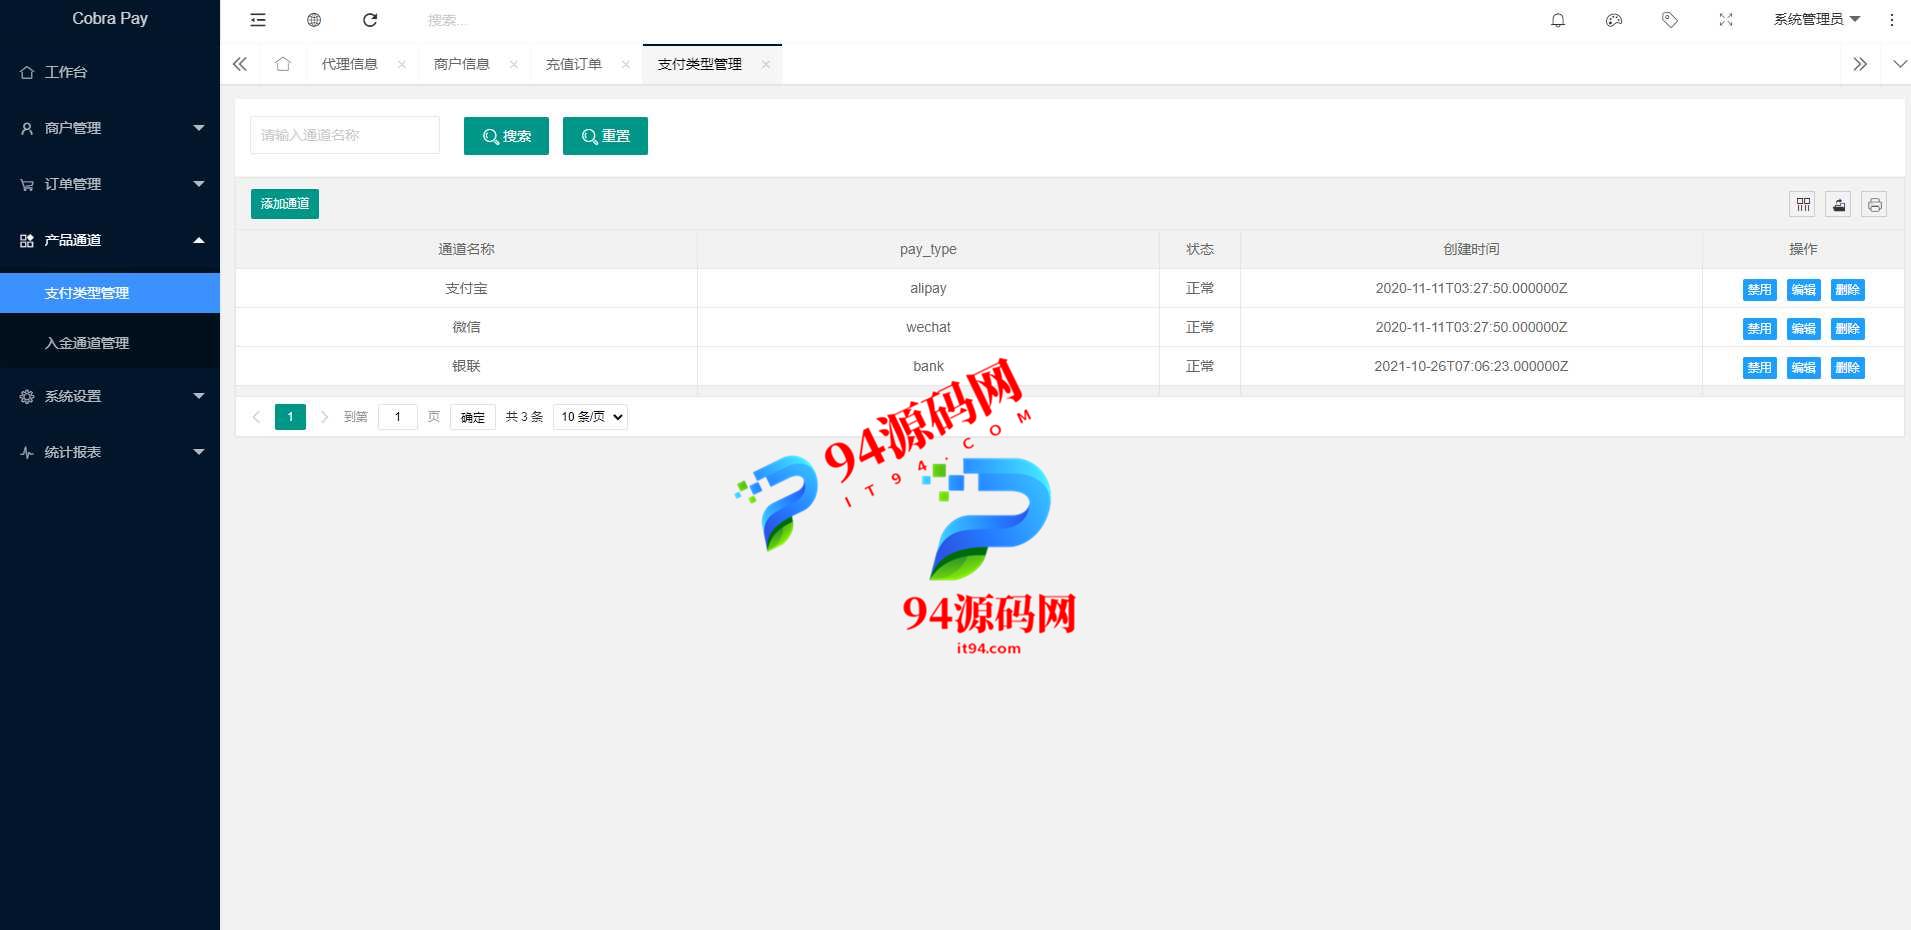Click the 请输入通道名称 input field
The image size is (1911, 930).
click(x=345, y=135)
